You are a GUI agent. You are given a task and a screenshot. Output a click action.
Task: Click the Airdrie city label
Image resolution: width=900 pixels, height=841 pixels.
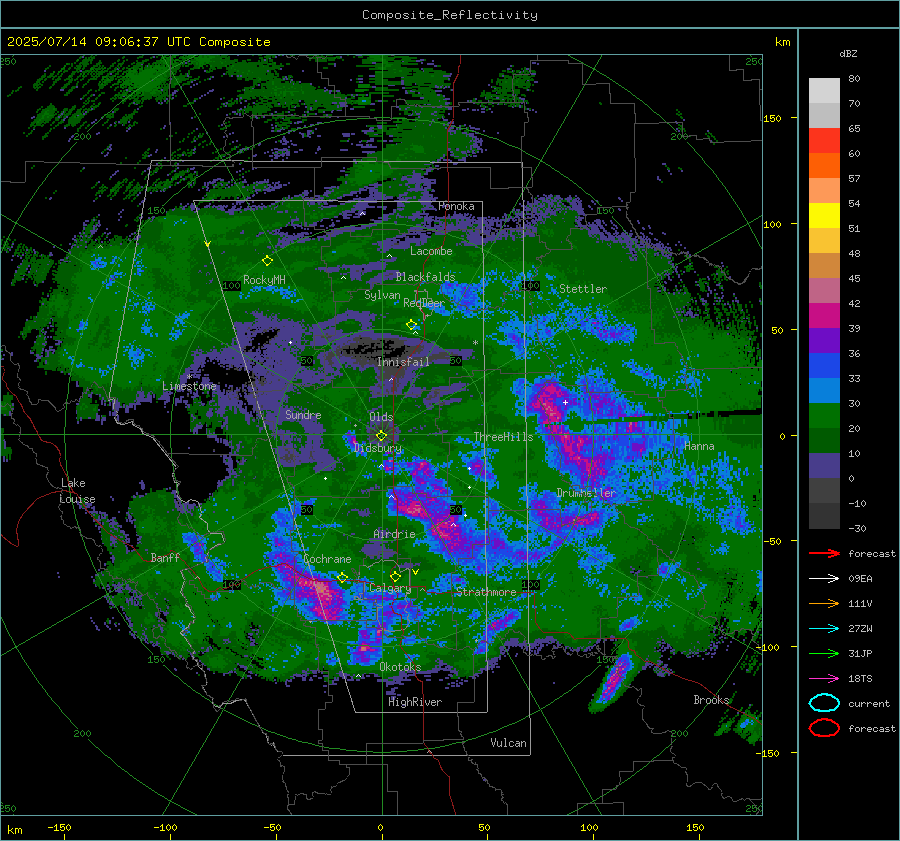click(x=394, y=534)
